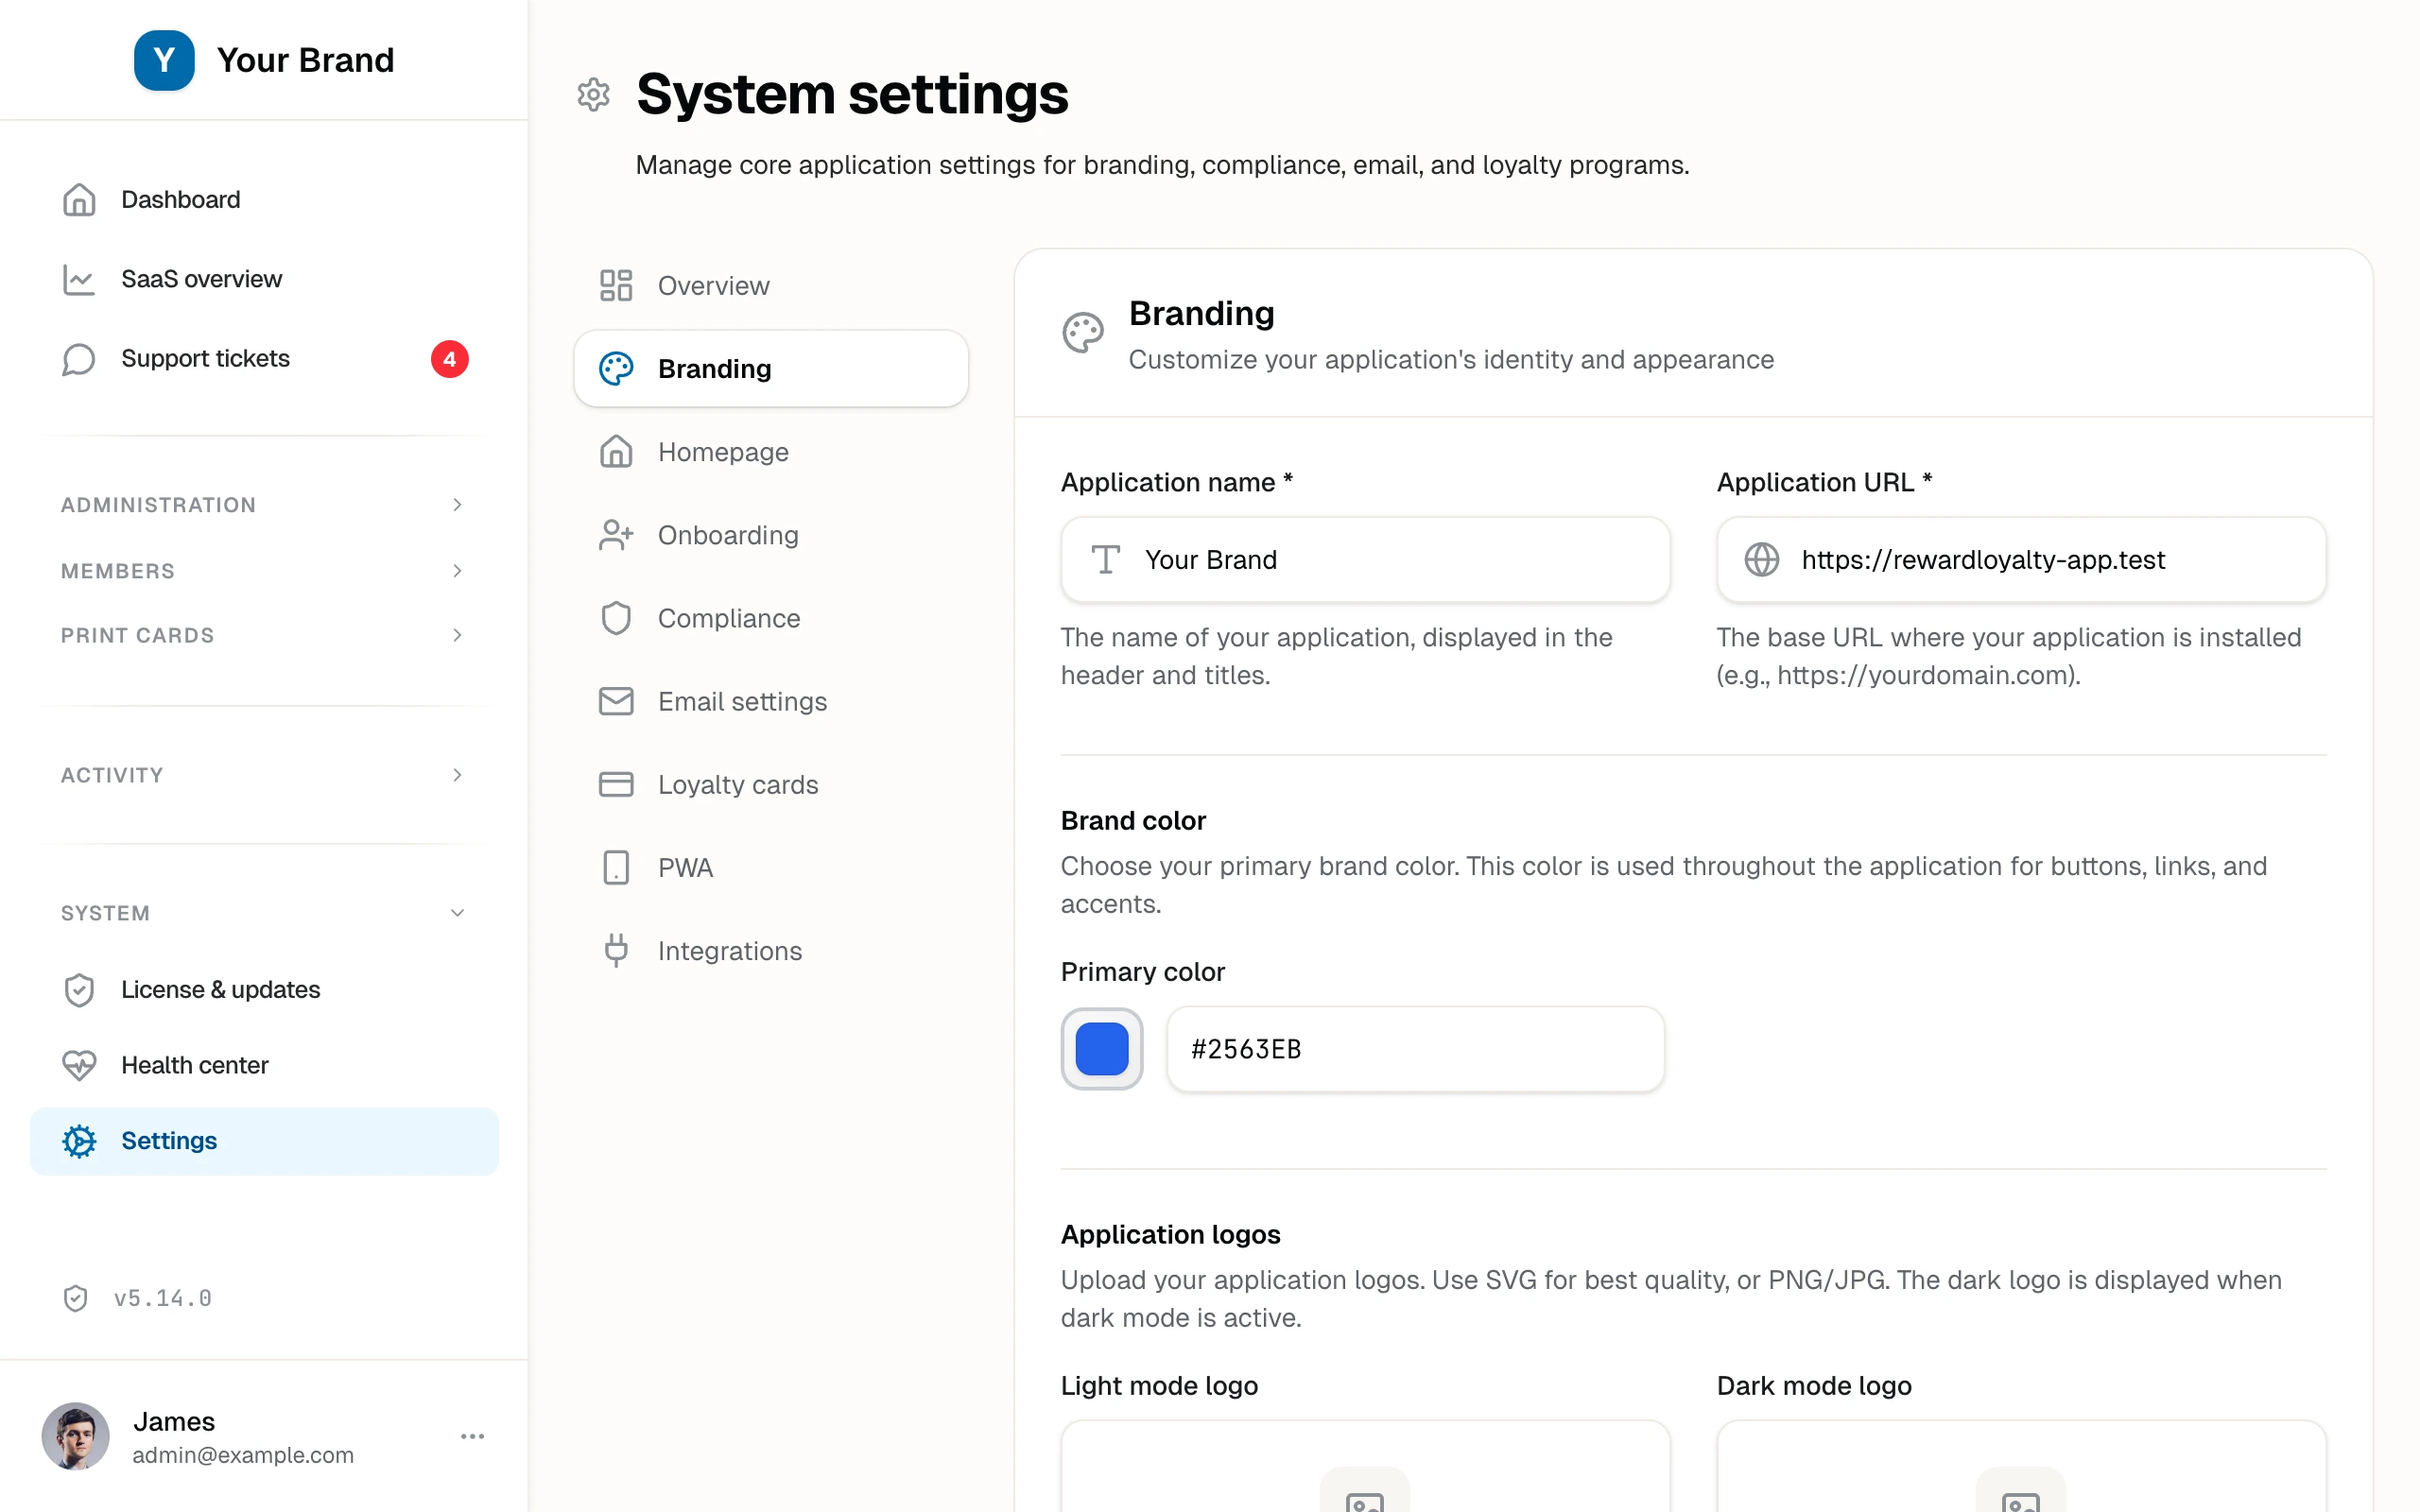Click the Application URL input field
The width and height of the screenshot is (2420, 1512).
2021,559
